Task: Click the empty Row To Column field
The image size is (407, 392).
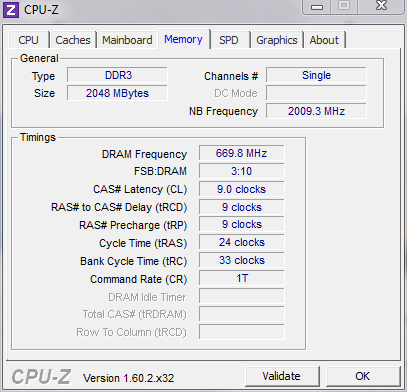Action: coord(242,332)
